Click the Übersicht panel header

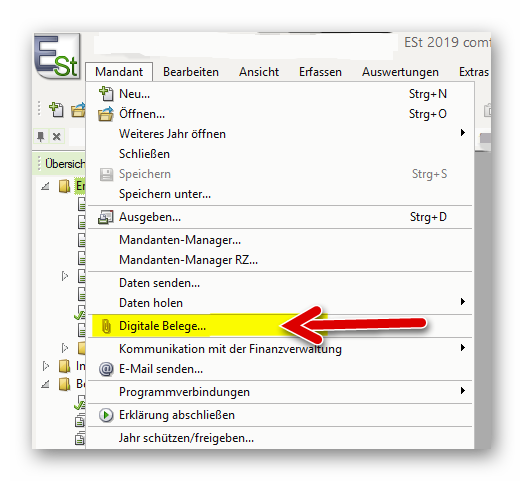pos(60,163)
